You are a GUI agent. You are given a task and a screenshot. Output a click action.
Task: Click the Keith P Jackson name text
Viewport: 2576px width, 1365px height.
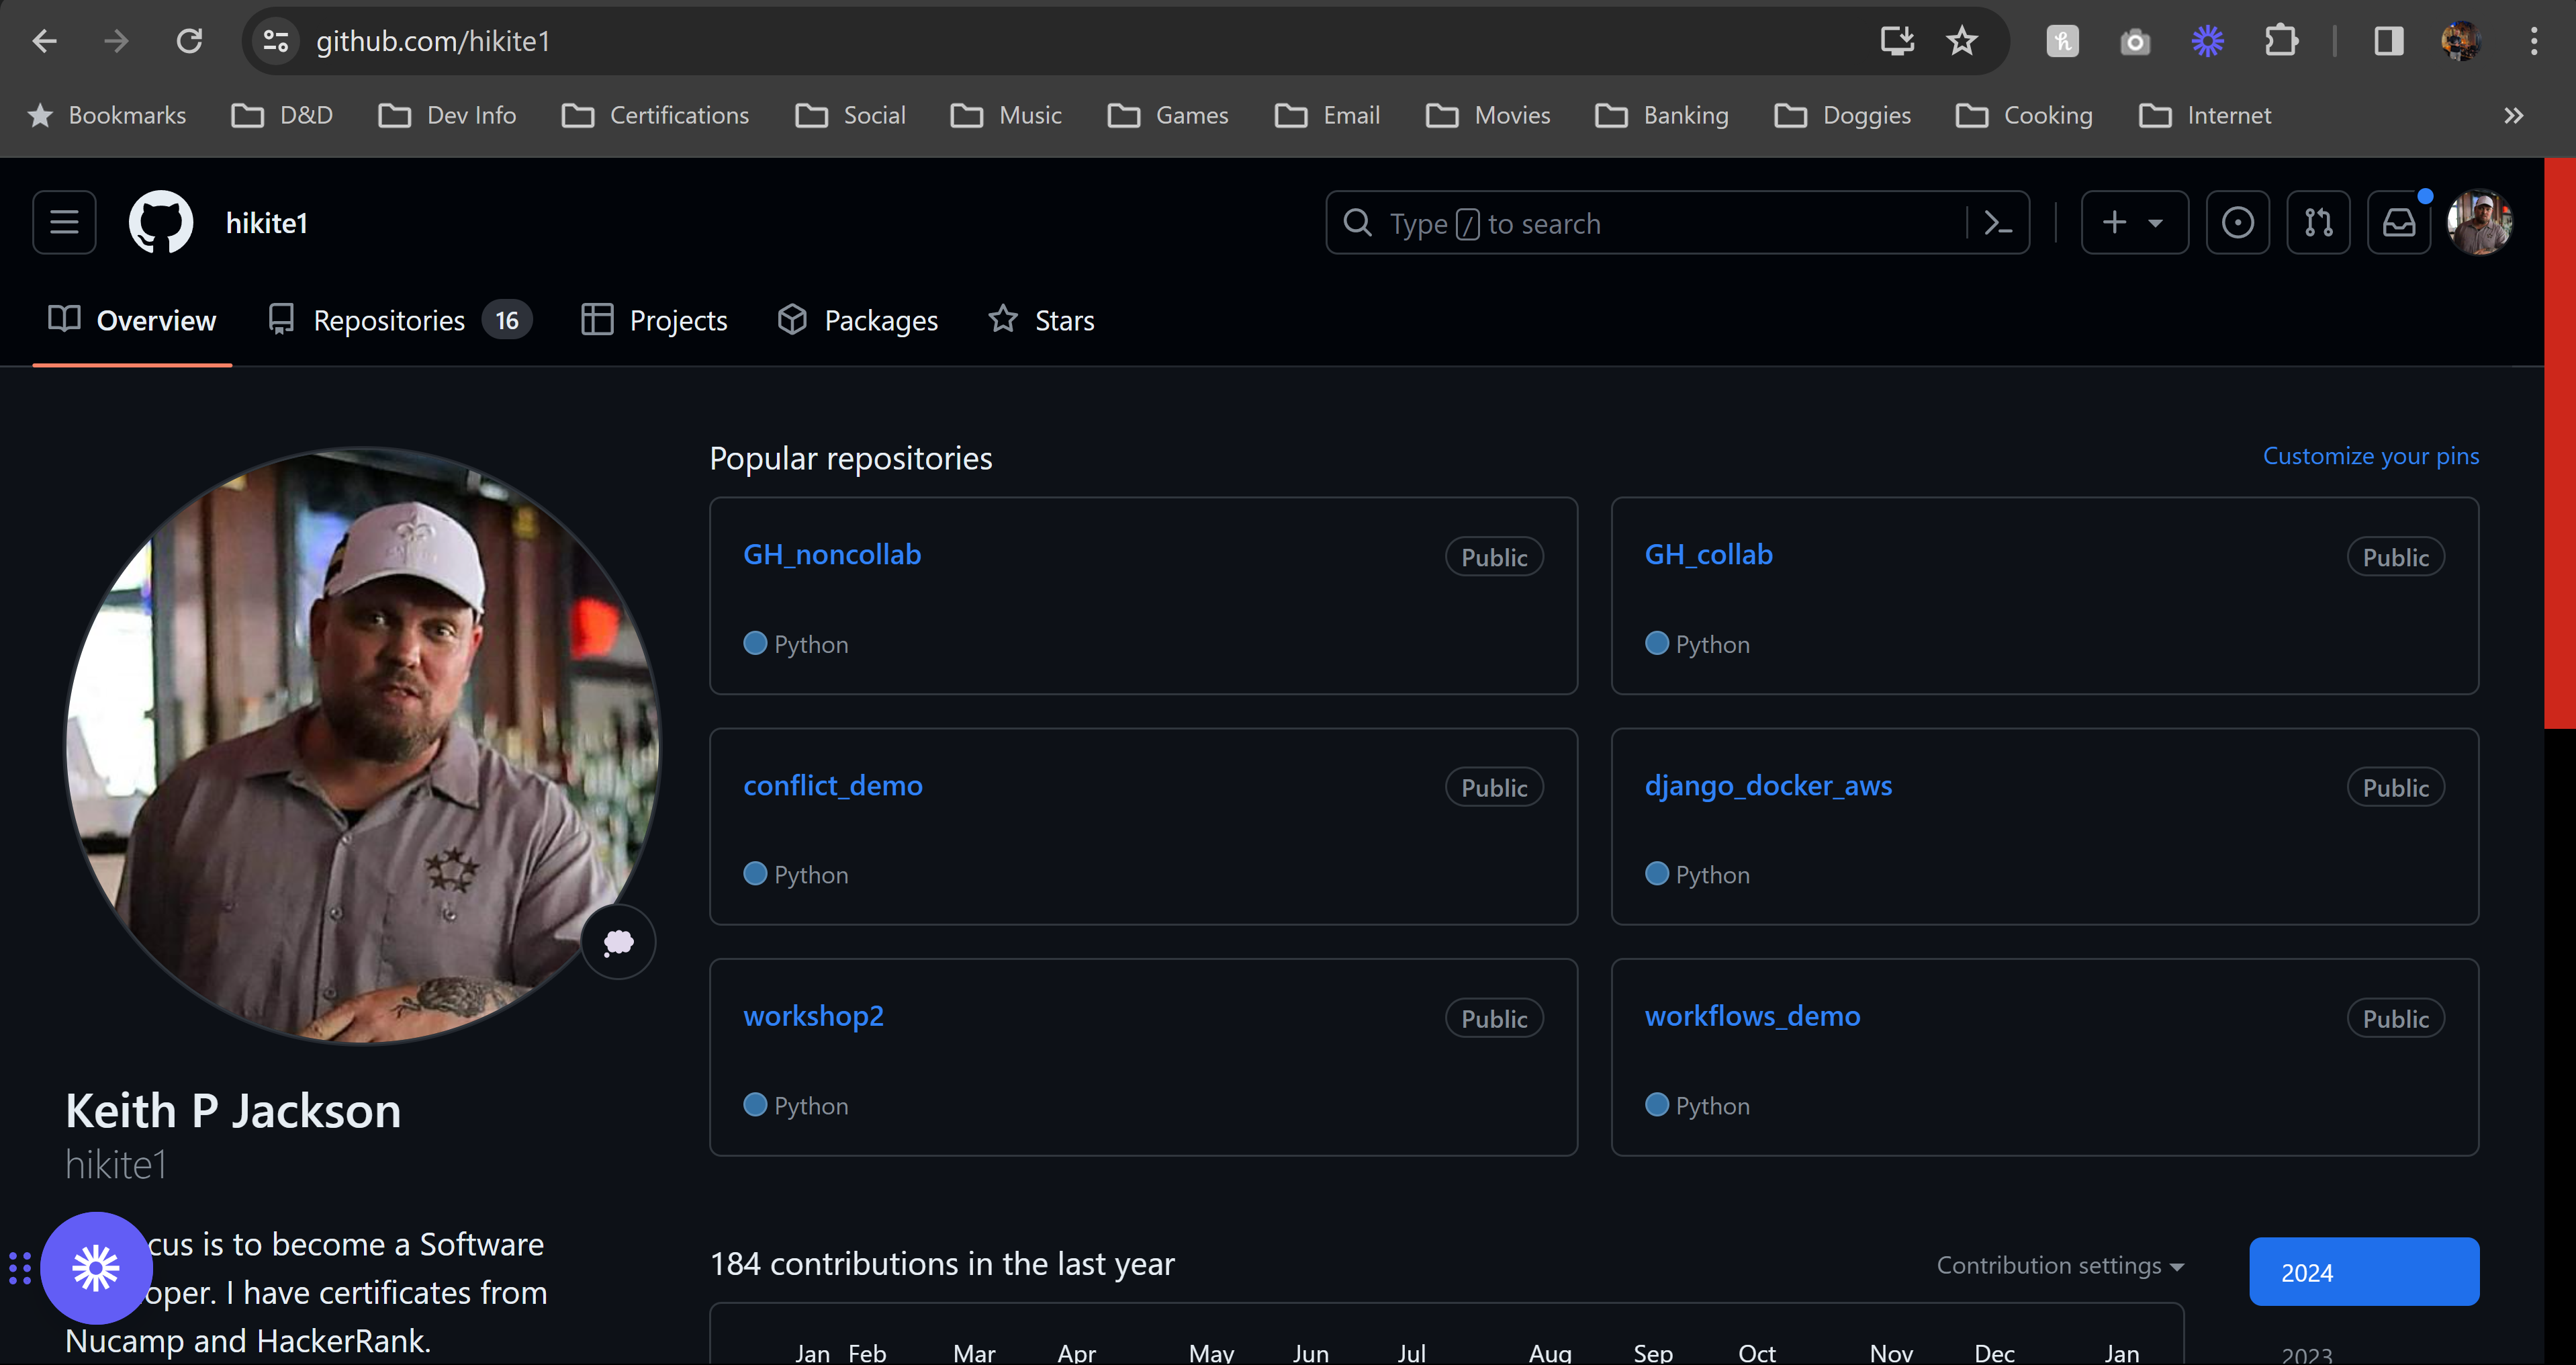click(233, 1111)
